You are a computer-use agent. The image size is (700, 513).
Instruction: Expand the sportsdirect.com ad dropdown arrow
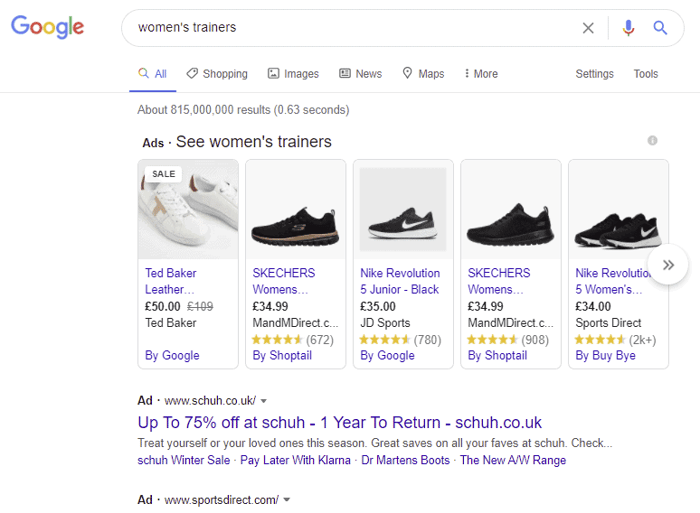coord(287,500)
